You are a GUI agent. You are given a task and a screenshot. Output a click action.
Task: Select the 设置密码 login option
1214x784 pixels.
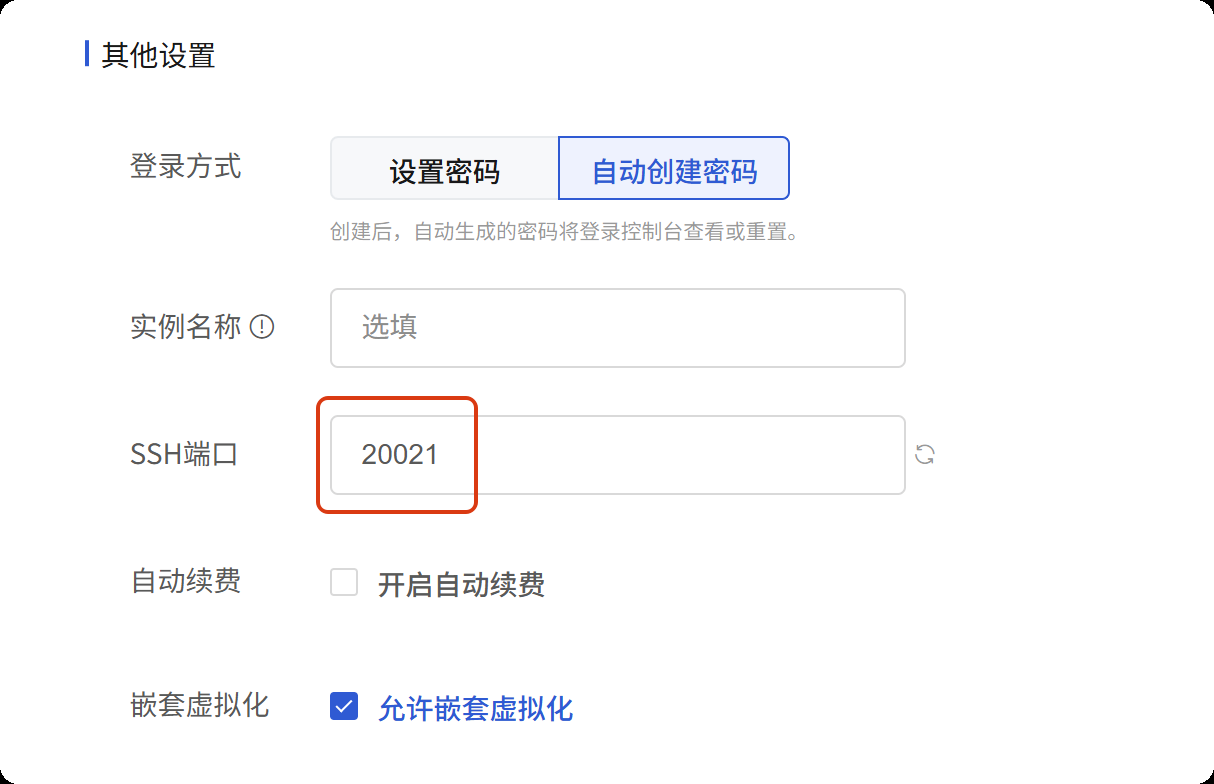click(x=444, y=171)
